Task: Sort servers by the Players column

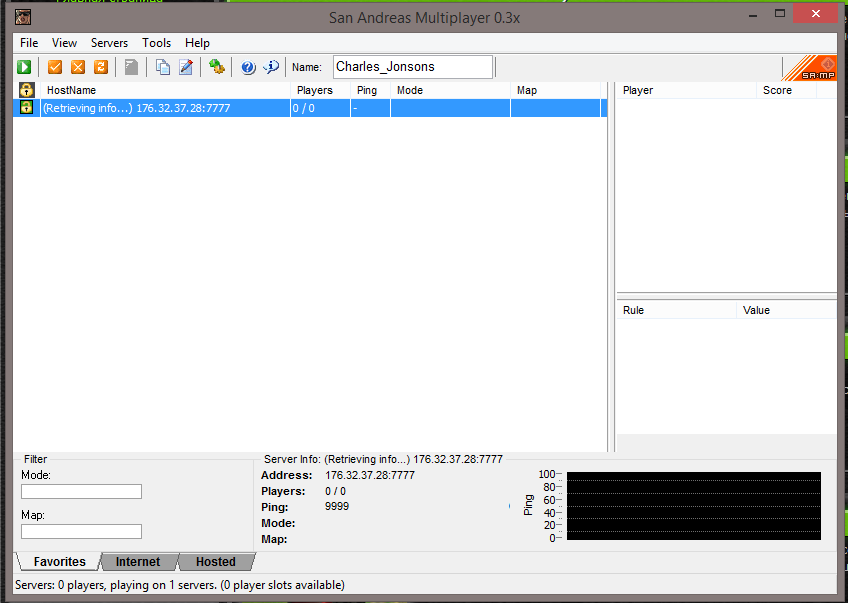Action: [321, 90]
